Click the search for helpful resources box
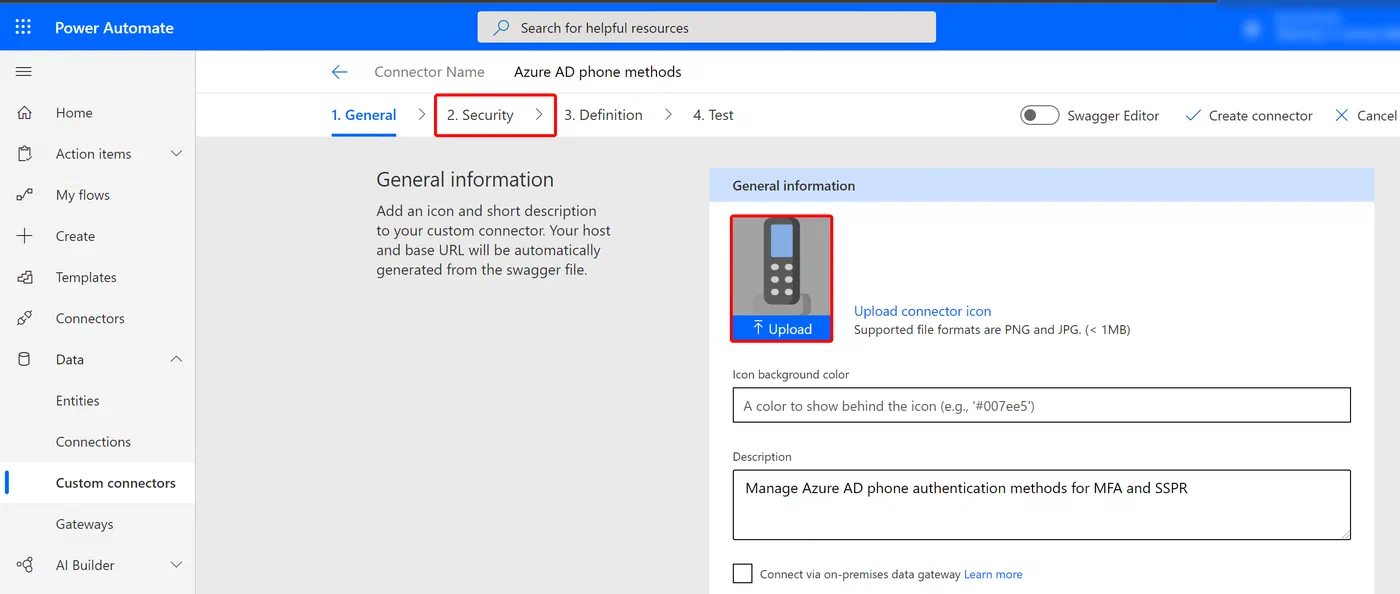The width and height of the screenshot is (1400, 594). click(707, 28)
